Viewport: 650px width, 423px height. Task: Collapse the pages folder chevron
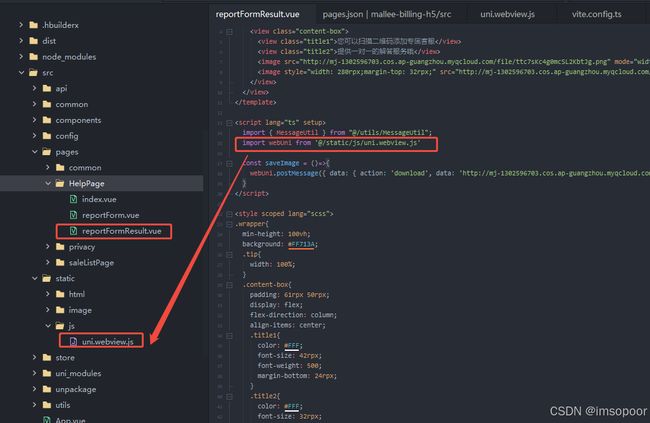[x=34, y=152]
